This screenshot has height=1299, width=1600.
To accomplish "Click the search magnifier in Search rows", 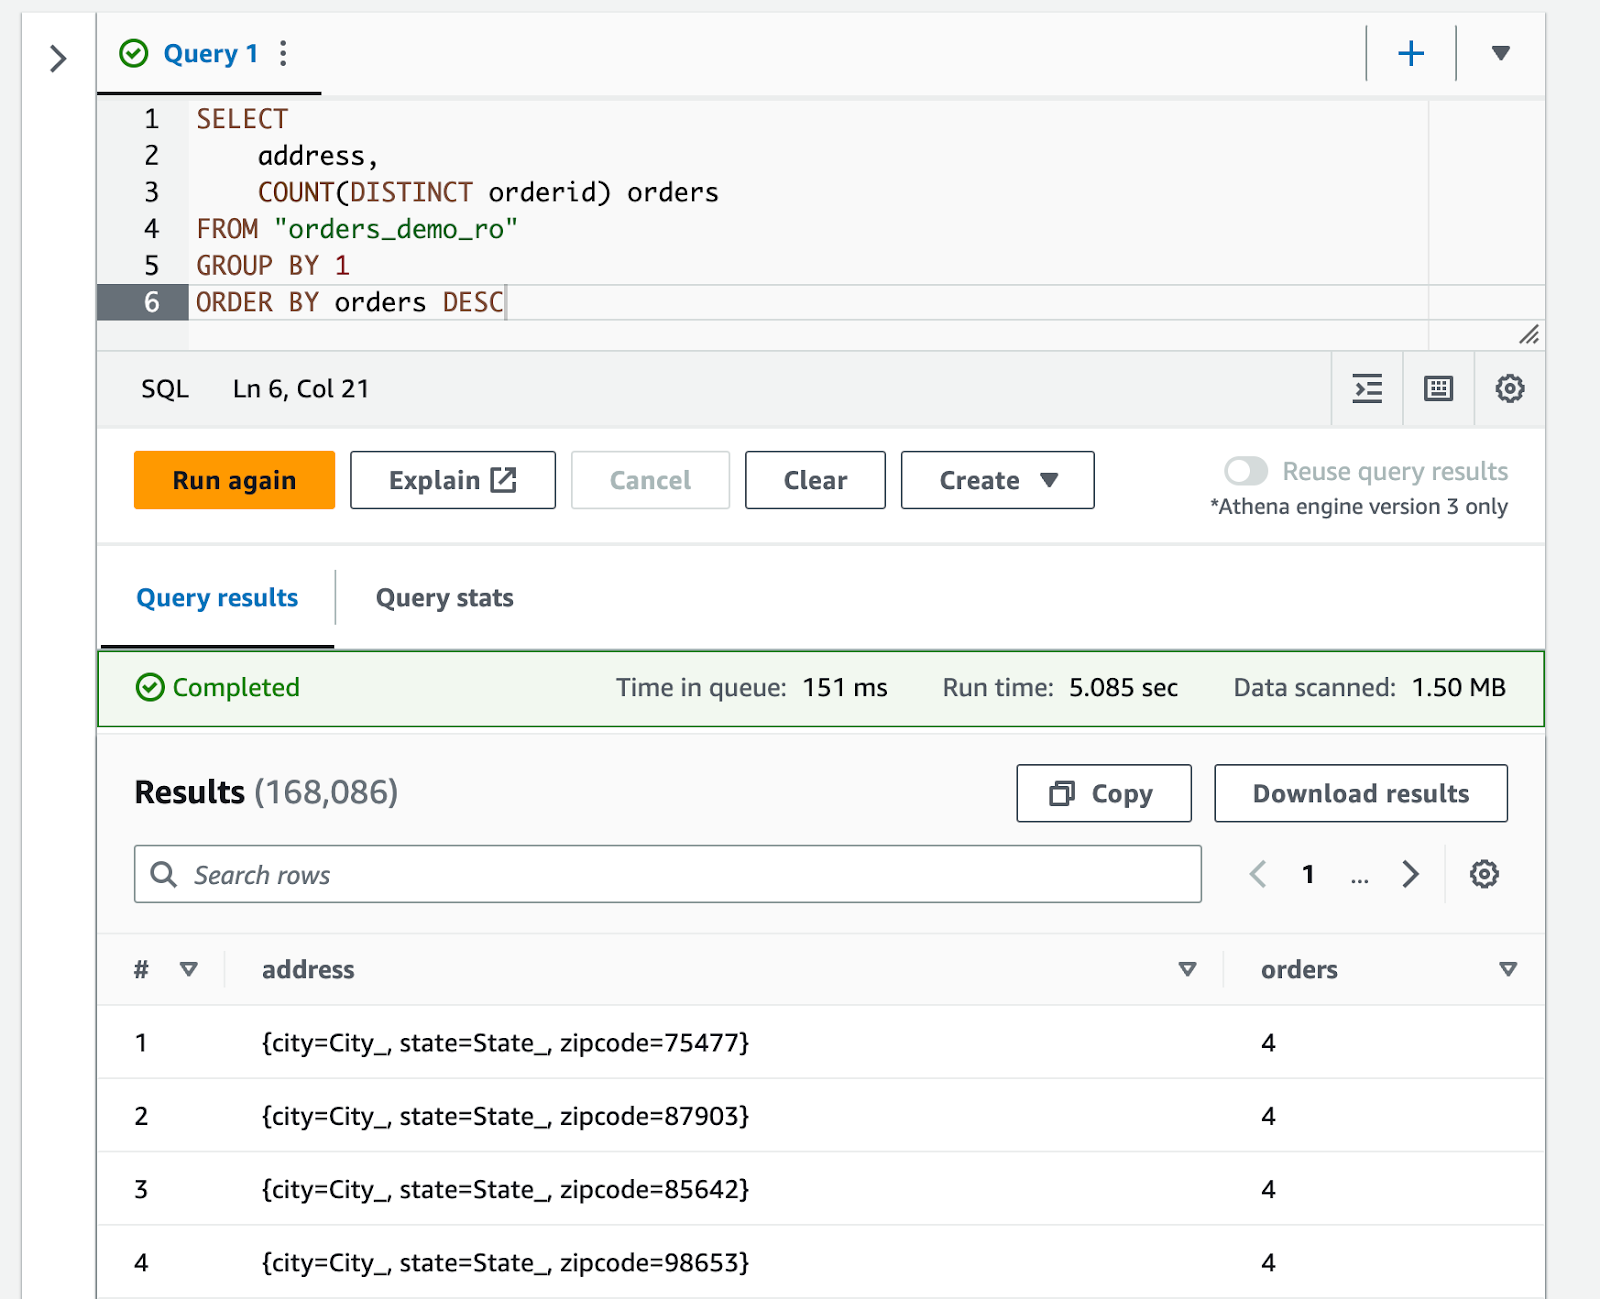I will pyautogui.click(x=163, y=874).
